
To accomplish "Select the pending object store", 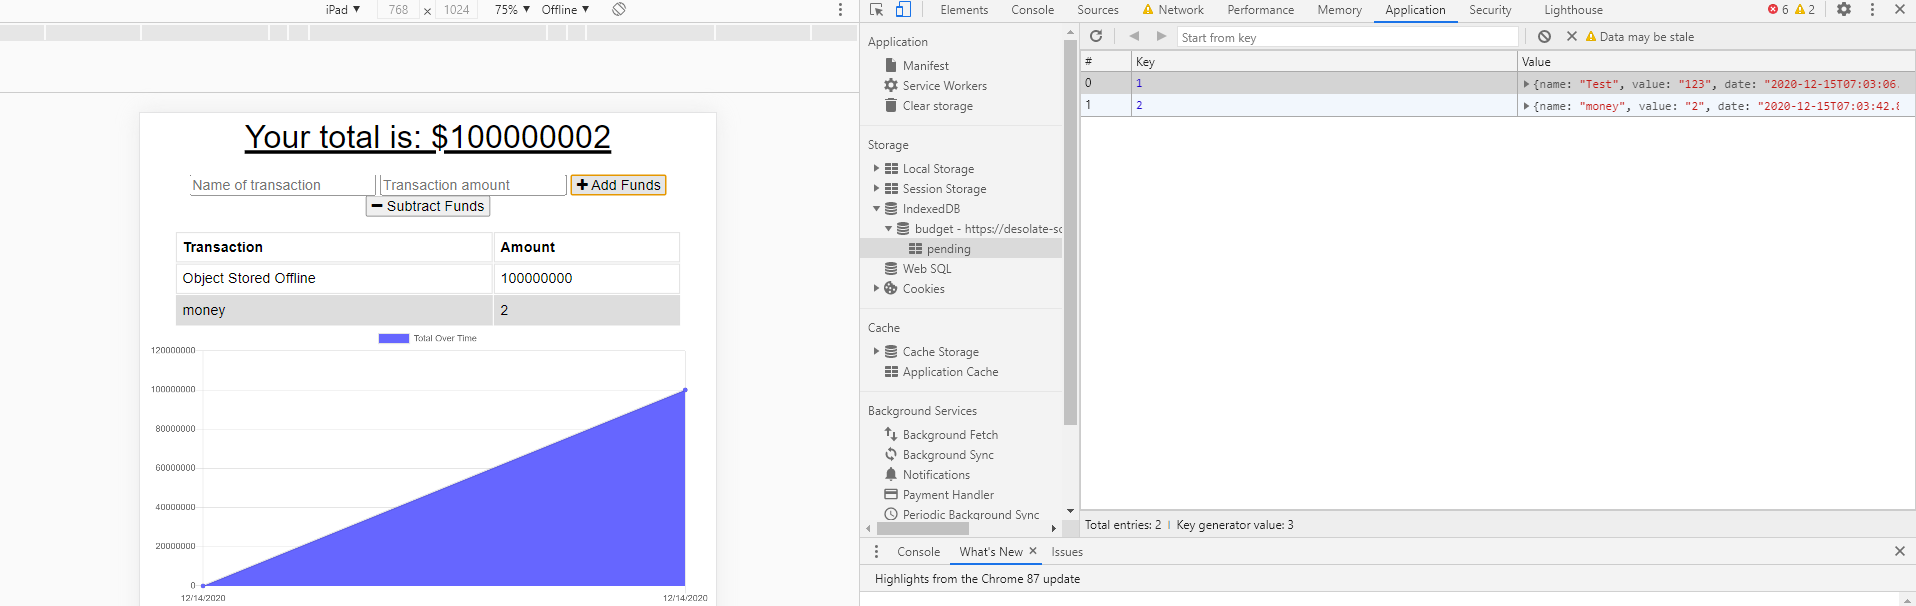I will pyautogui.click(x=948, y=249).
